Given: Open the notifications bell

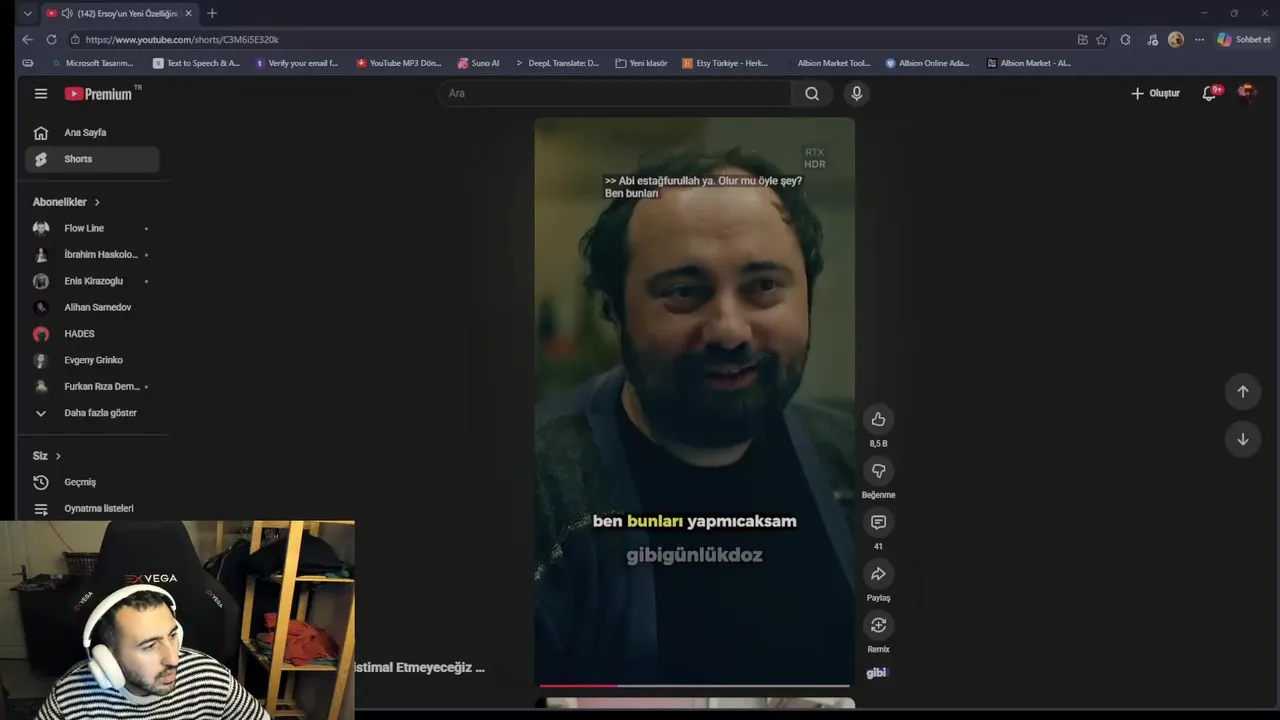Looking at the screenshot, I should tap(1210, 92).
